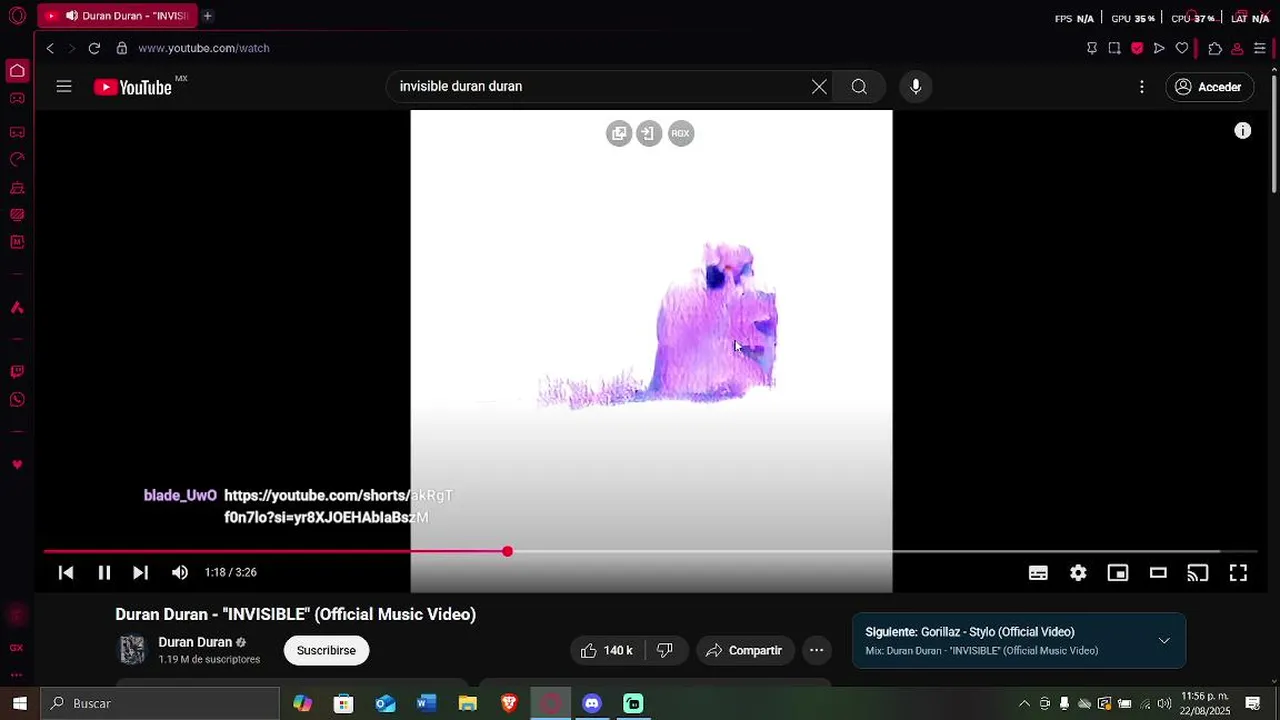This screenshot has height=720, width=1280.
Task: Click the pin icon in address bar
Action: pos(1092,48)
